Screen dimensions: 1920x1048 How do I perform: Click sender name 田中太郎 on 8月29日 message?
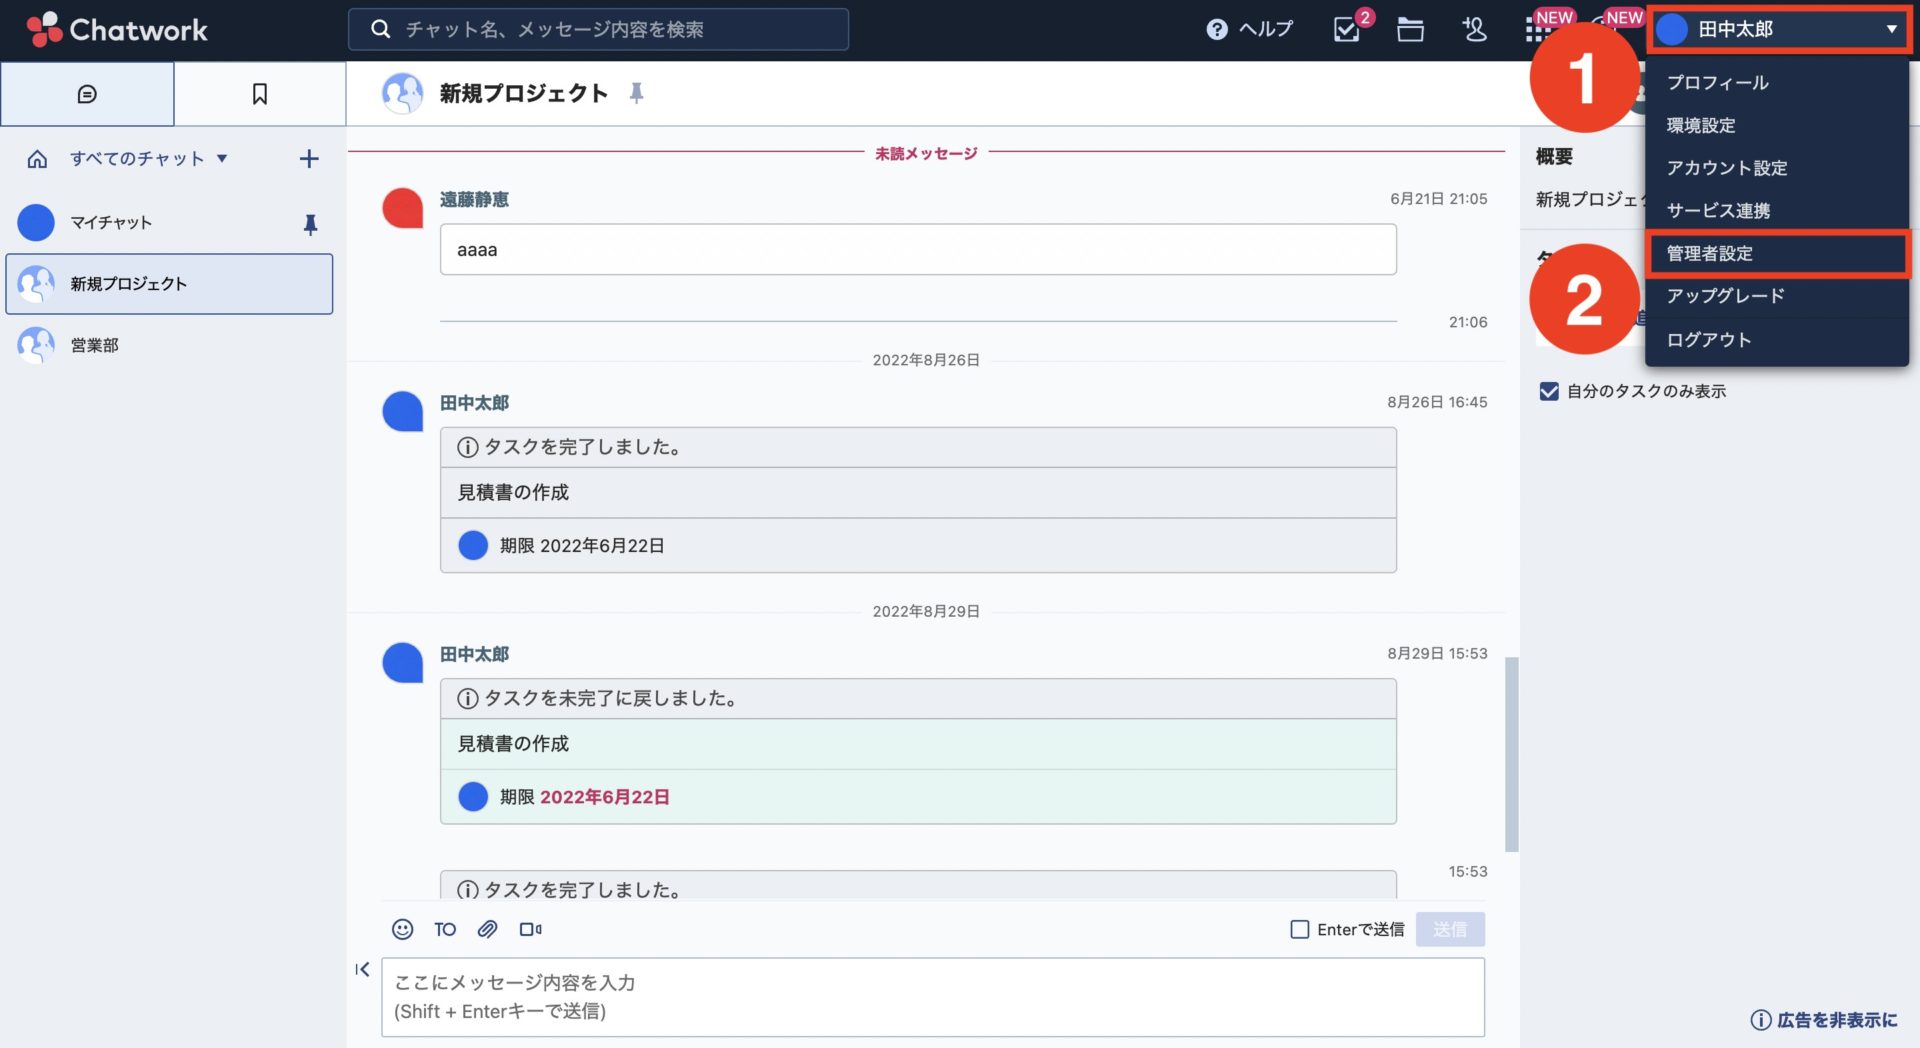[x=474, y=653]
